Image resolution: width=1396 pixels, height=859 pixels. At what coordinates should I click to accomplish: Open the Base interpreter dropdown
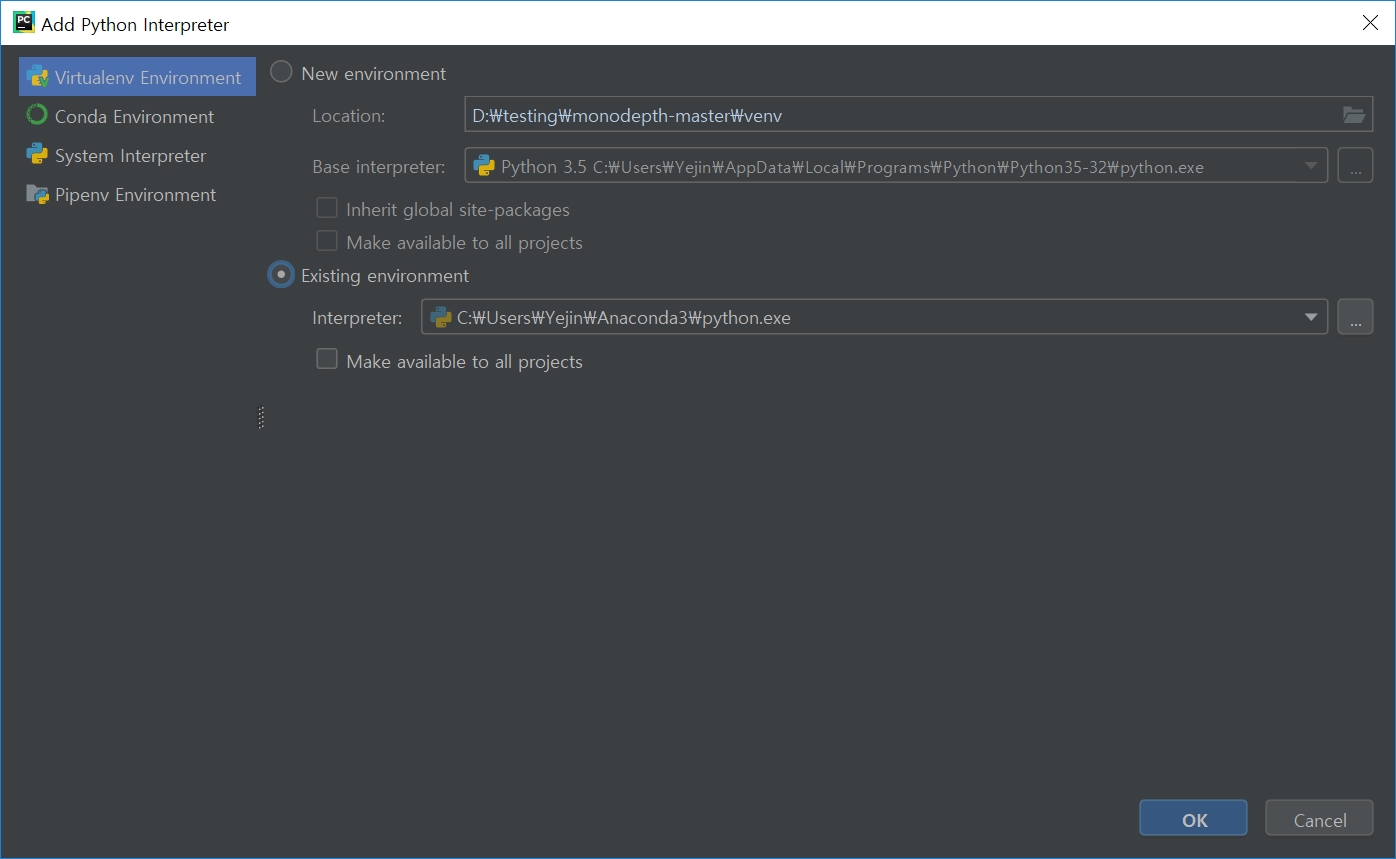896,166
